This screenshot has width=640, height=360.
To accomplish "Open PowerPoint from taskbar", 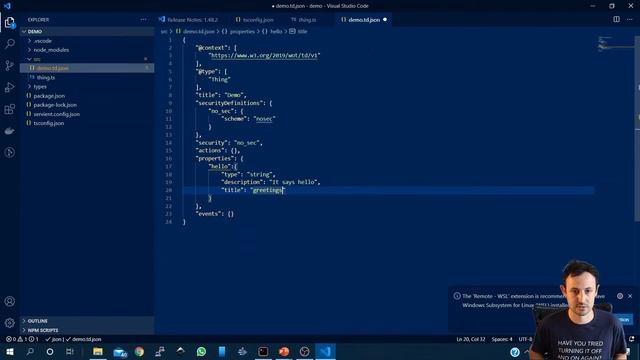I will (x=284, y=351).
